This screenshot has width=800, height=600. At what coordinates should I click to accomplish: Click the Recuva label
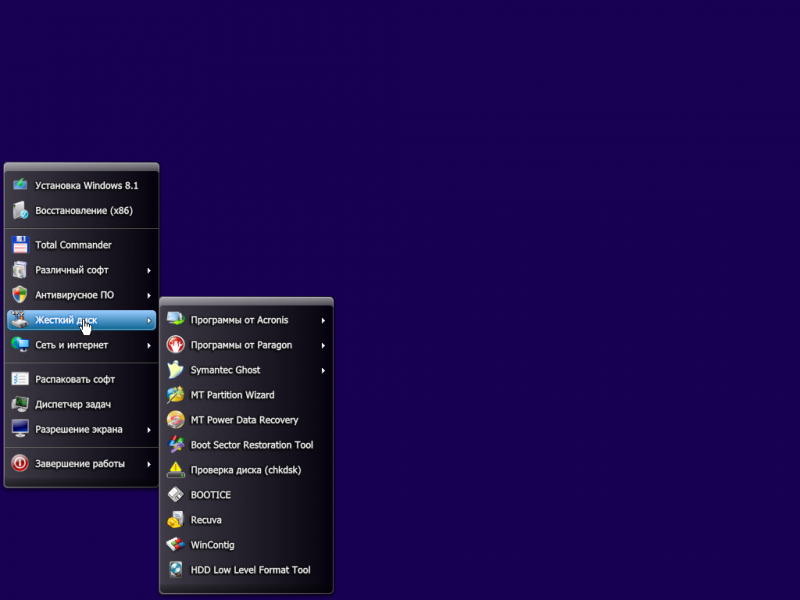pos(206,520)
